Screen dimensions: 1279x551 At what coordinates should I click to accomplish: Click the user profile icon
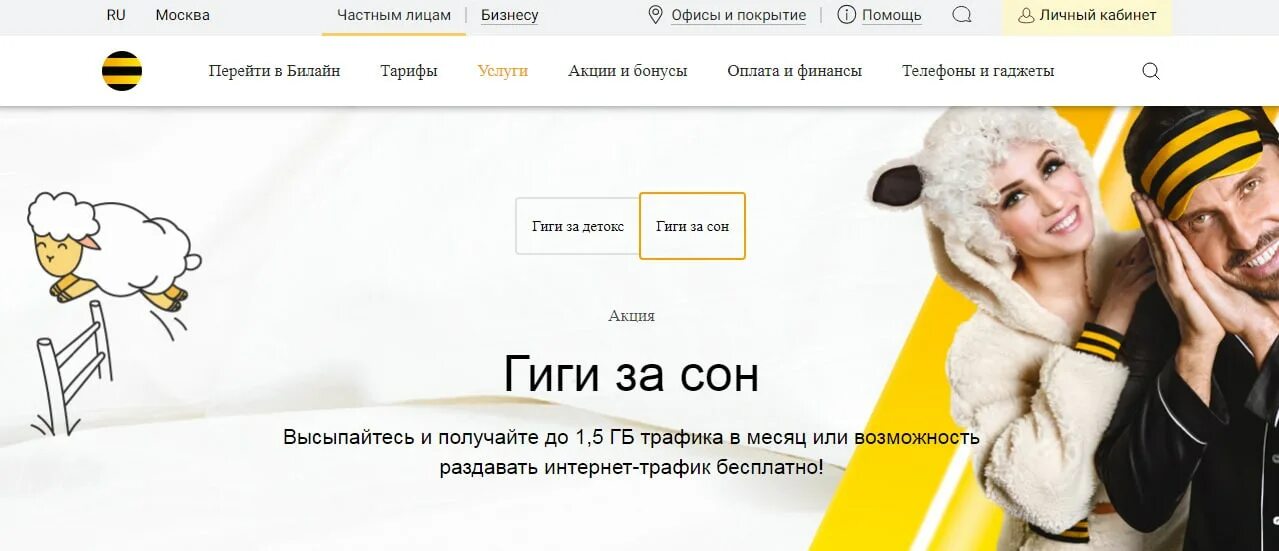click(1026, 15)
